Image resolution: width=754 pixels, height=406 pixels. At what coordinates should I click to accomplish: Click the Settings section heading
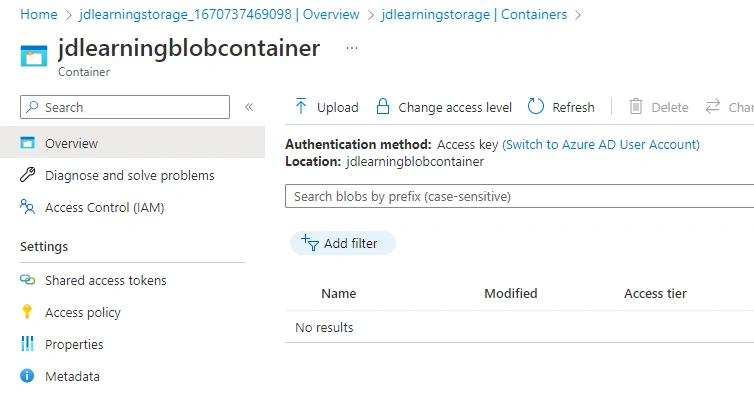tap(44, 246)
